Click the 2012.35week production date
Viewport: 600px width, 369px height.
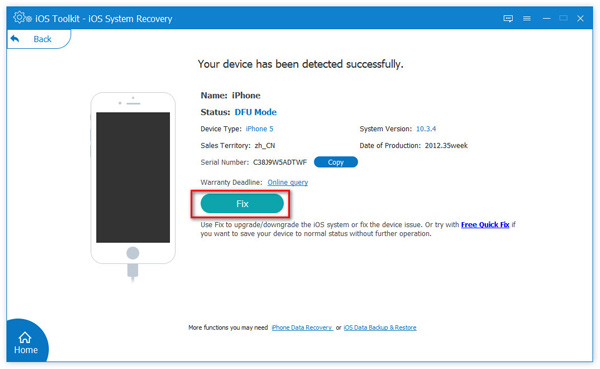[x=446, y=145]
